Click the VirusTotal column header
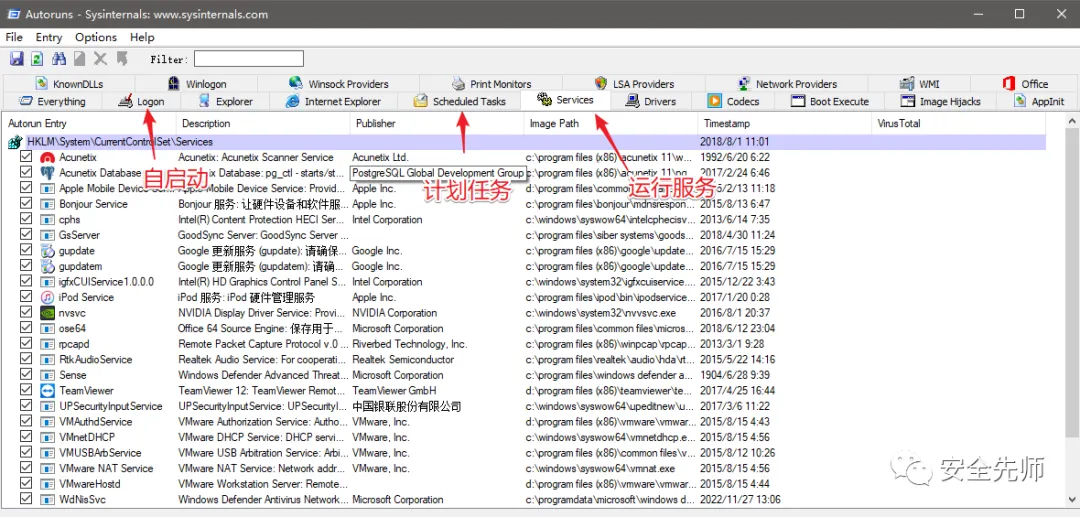Screen dimensions: 1080x517 click(x=959, y=124)
